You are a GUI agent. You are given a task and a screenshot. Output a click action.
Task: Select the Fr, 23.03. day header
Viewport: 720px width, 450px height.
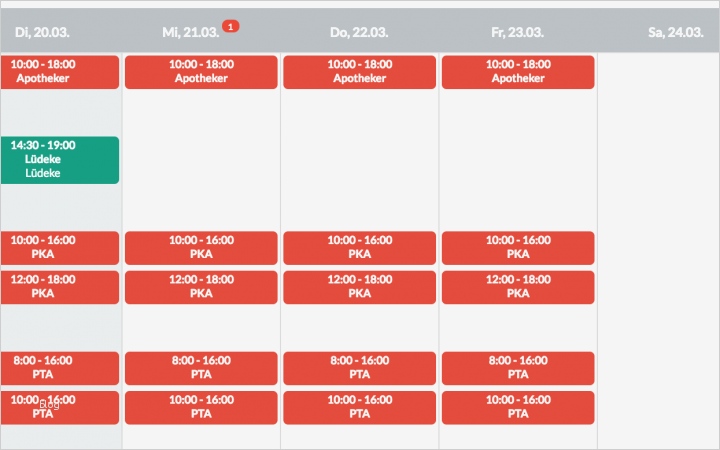(x=517, y=32)
